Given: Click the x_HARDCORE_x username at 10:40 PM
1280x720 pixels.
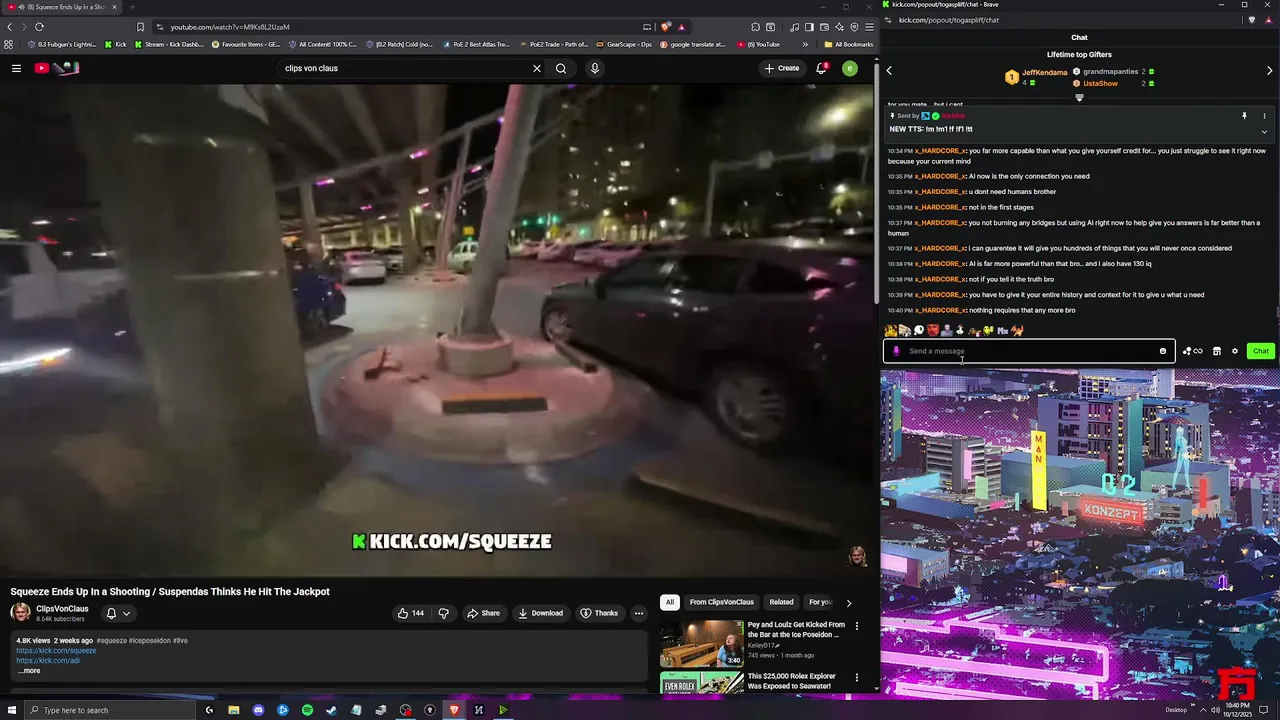Looking at the screenshot, I should 940,310.
